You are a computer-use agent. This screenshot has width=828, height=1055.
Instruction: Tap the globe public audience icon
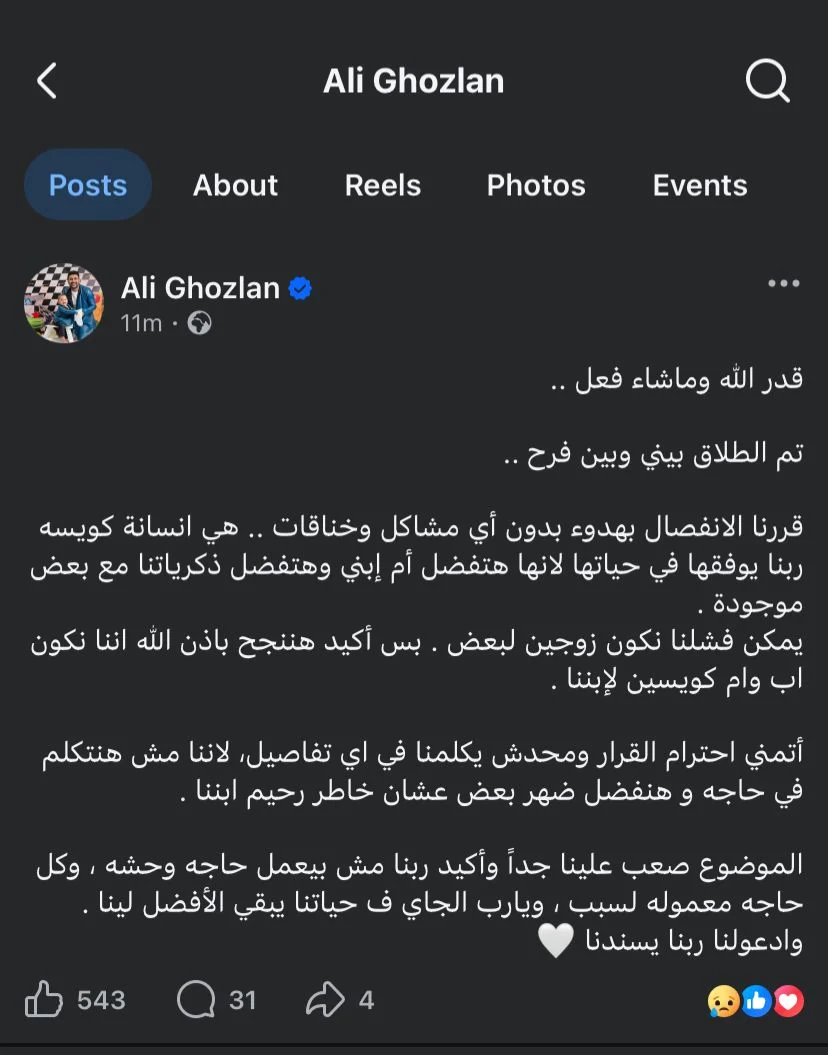point(200,324)
